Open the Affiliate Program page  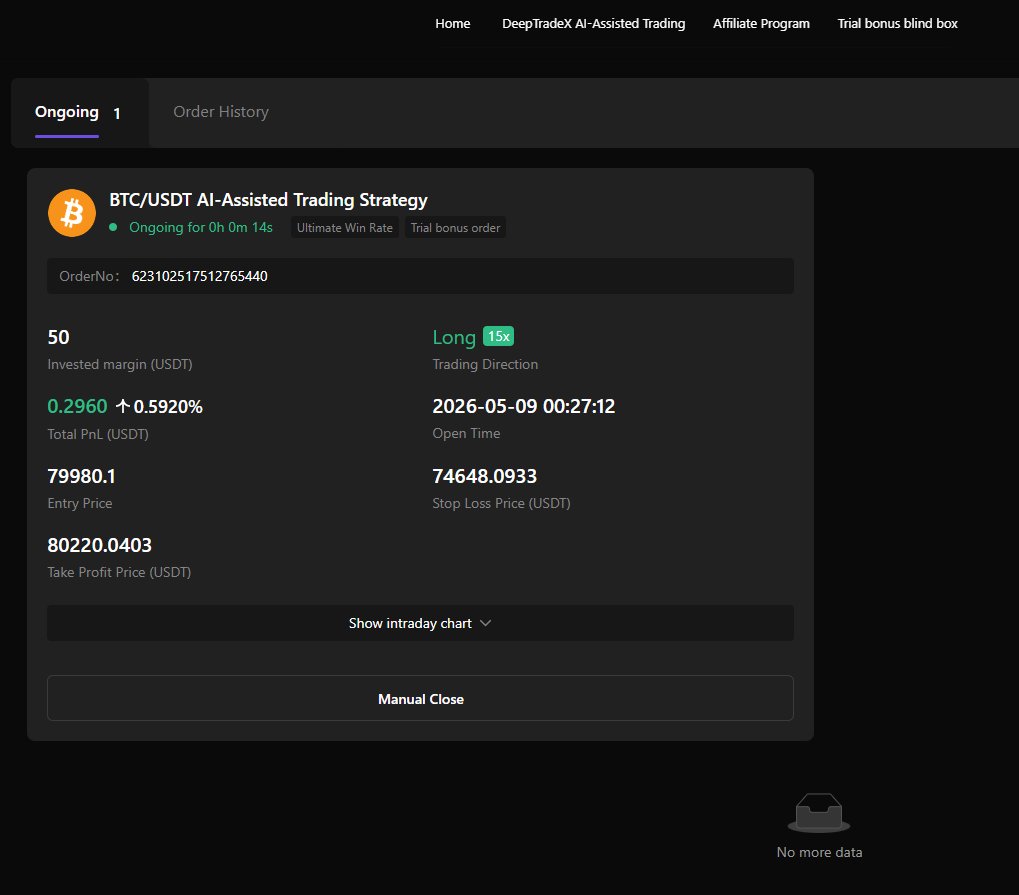point(761,23)
